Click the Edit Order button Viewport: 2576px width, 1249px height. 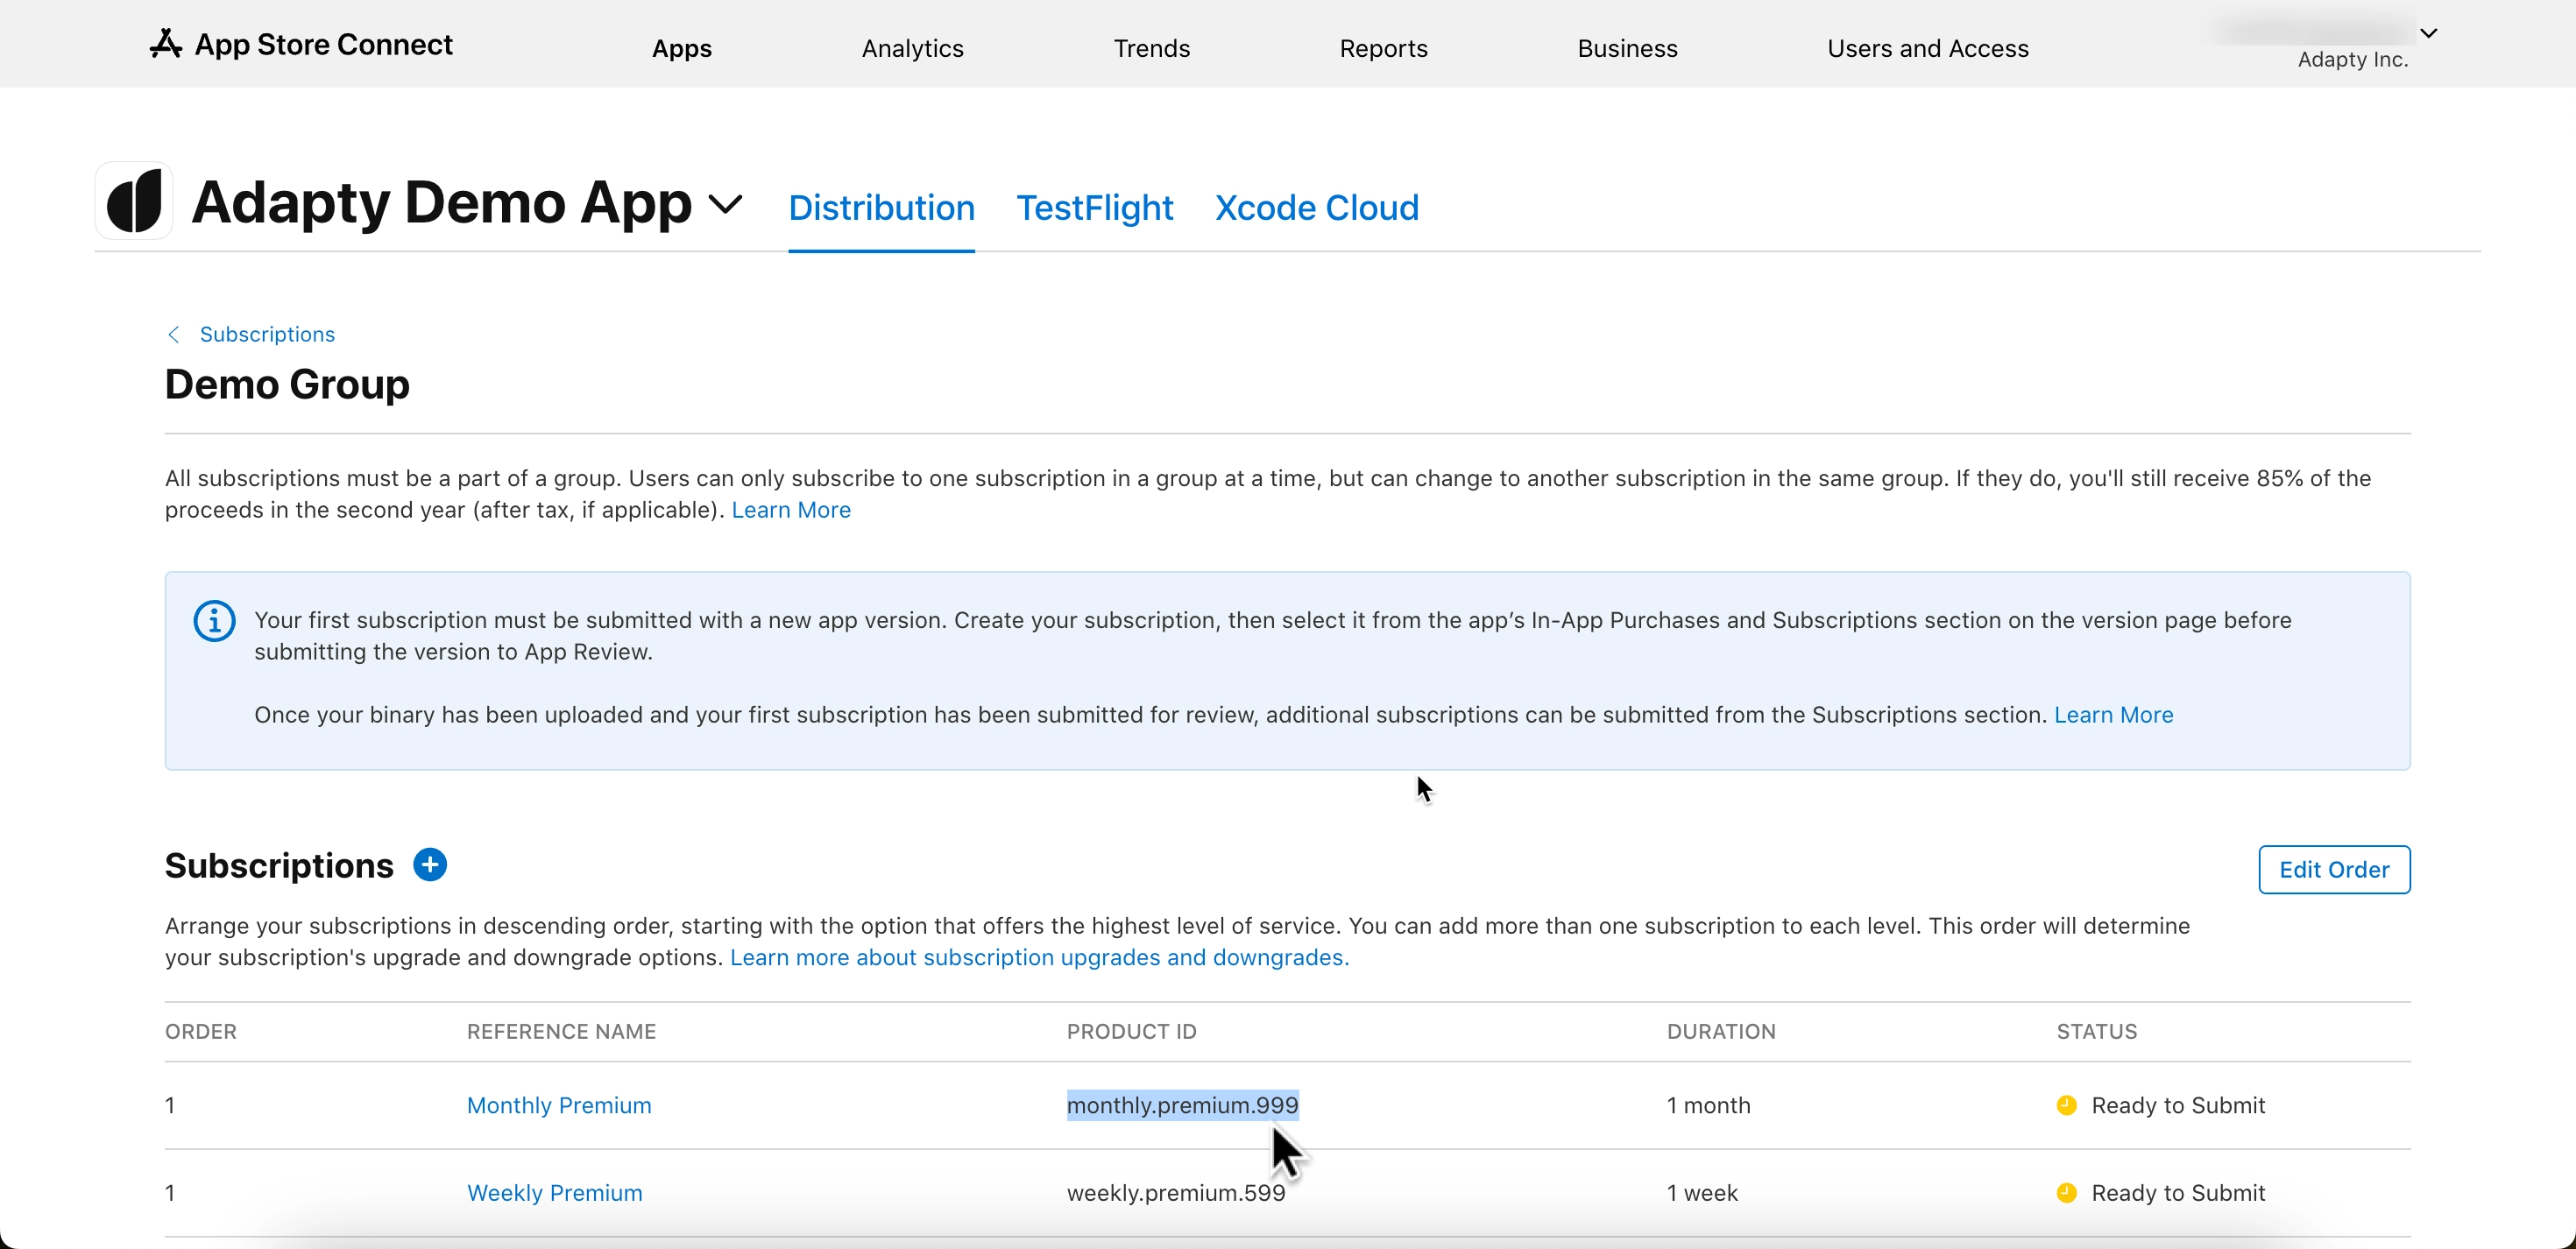[2334, 869]
